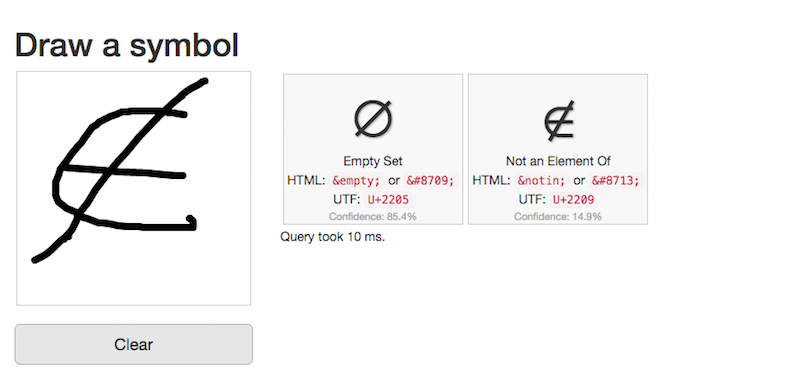Click the Confidence 14.9% text
This screenshot has width=800, height=383.
[558, 217]
